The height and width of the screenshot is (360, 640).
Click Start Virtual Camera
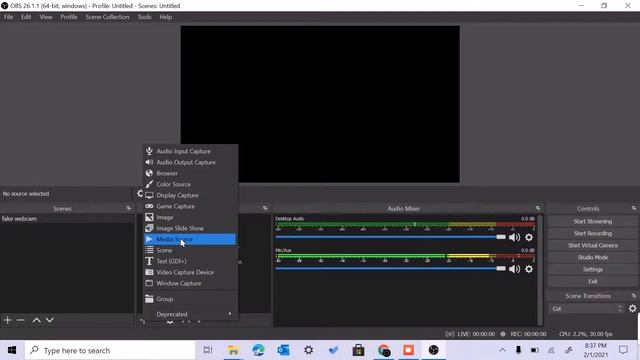pyautogui.click(x=593, y=245)
